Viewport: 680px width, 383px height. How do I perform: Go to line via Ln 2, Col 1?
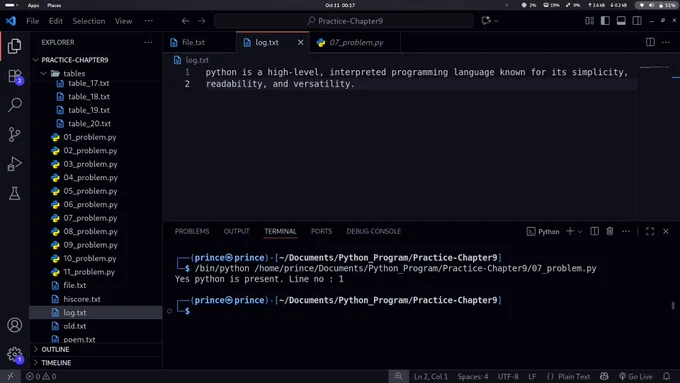(431, 376)
